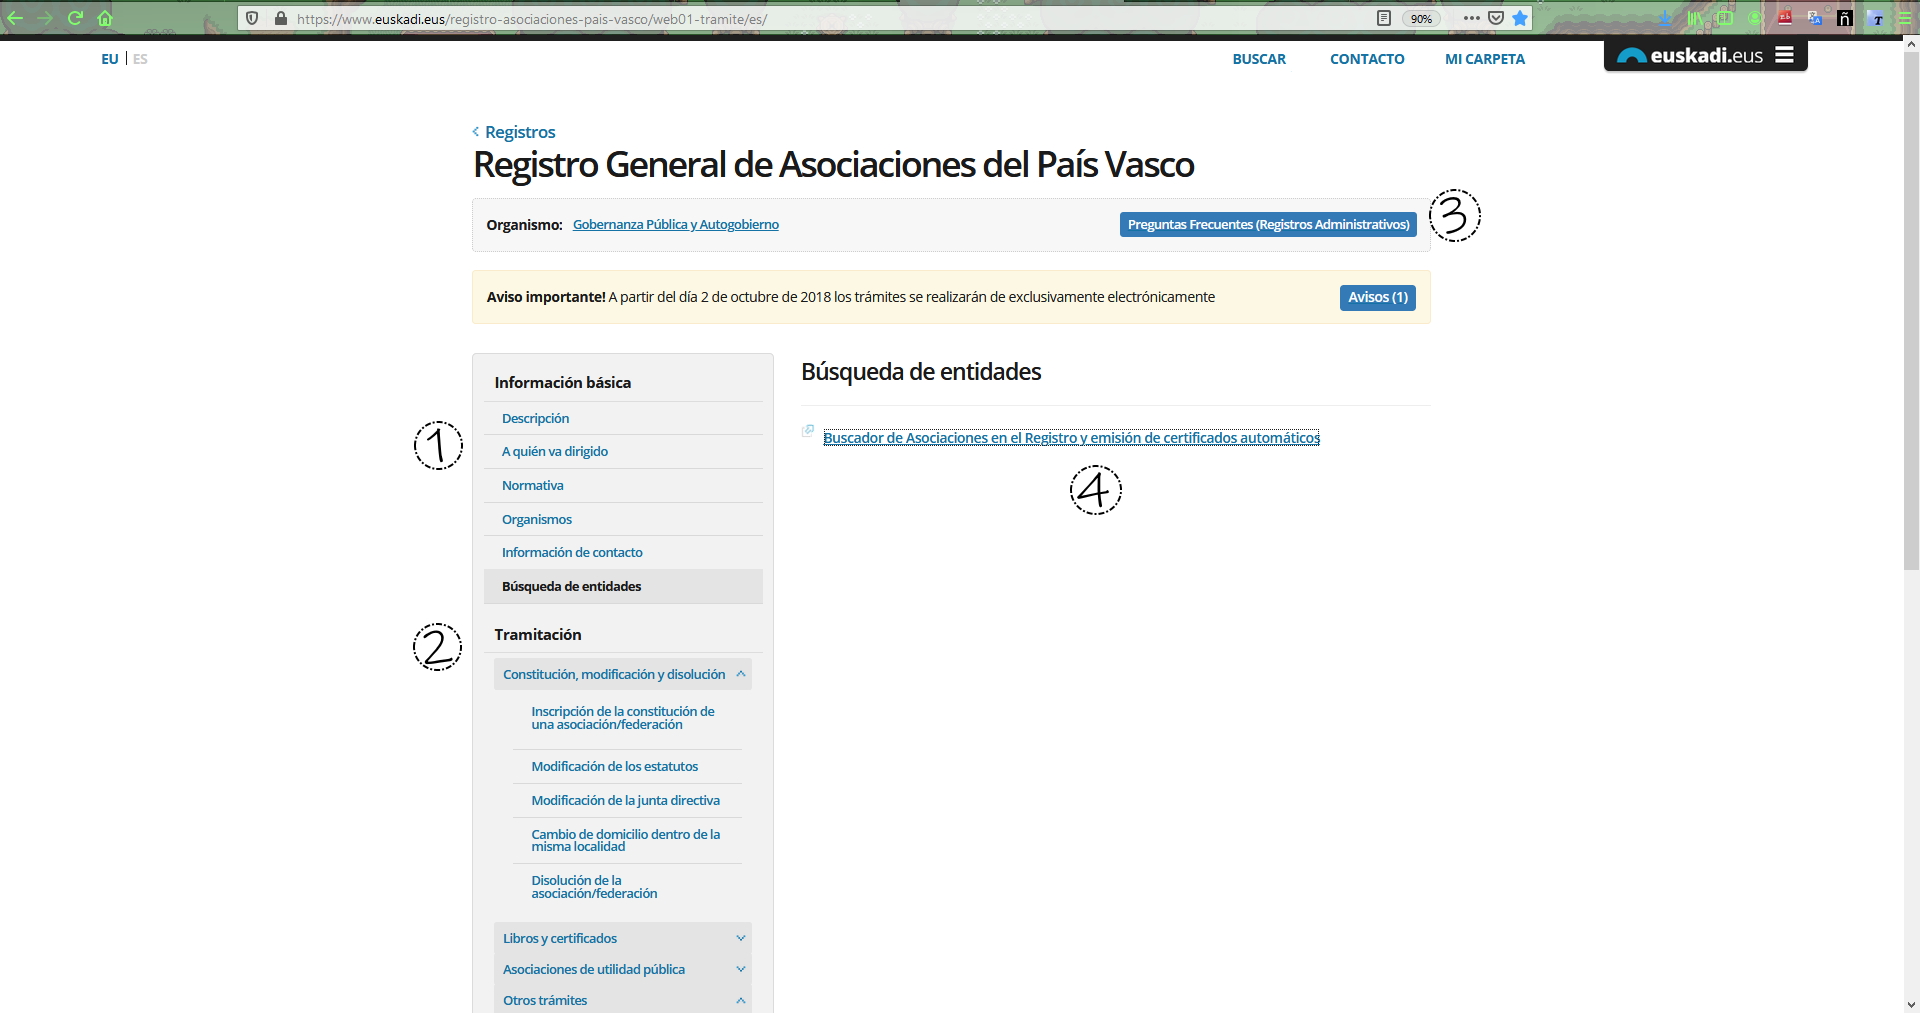Image resolution: width=1920 pixels, height=1013 pixels.
Task: Open tracking protection shield in address bar
Action: click(x=253, y=18)
